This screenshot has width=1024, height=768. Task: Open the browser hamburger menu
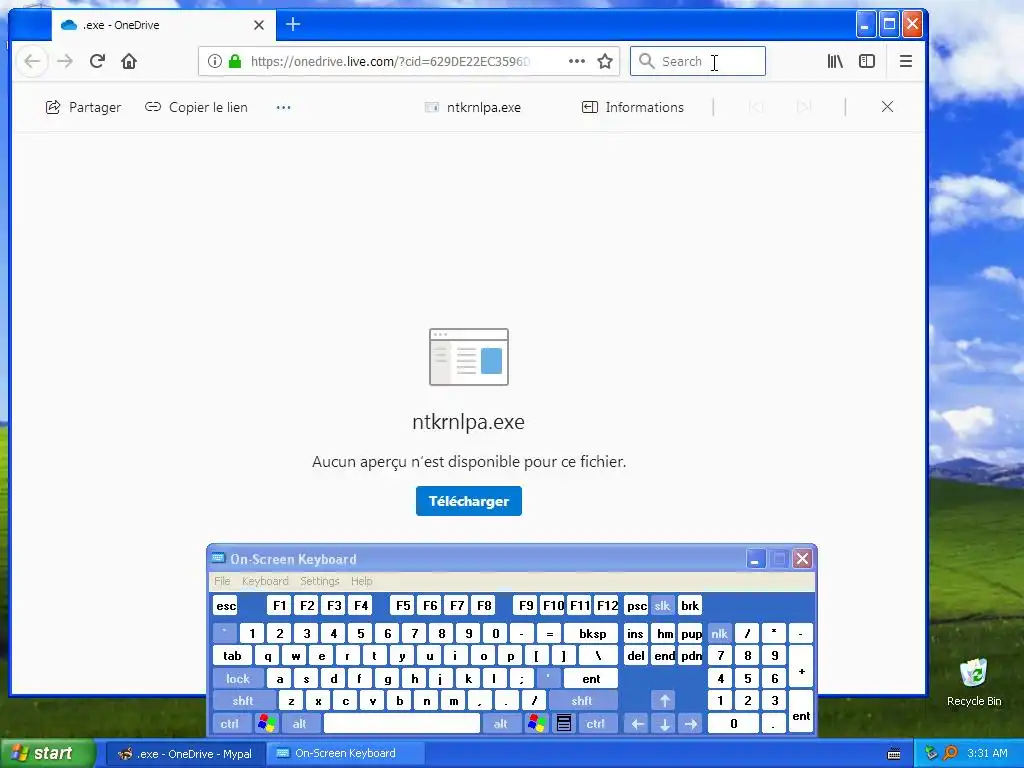pyautogui.click(x=906, y=61)
